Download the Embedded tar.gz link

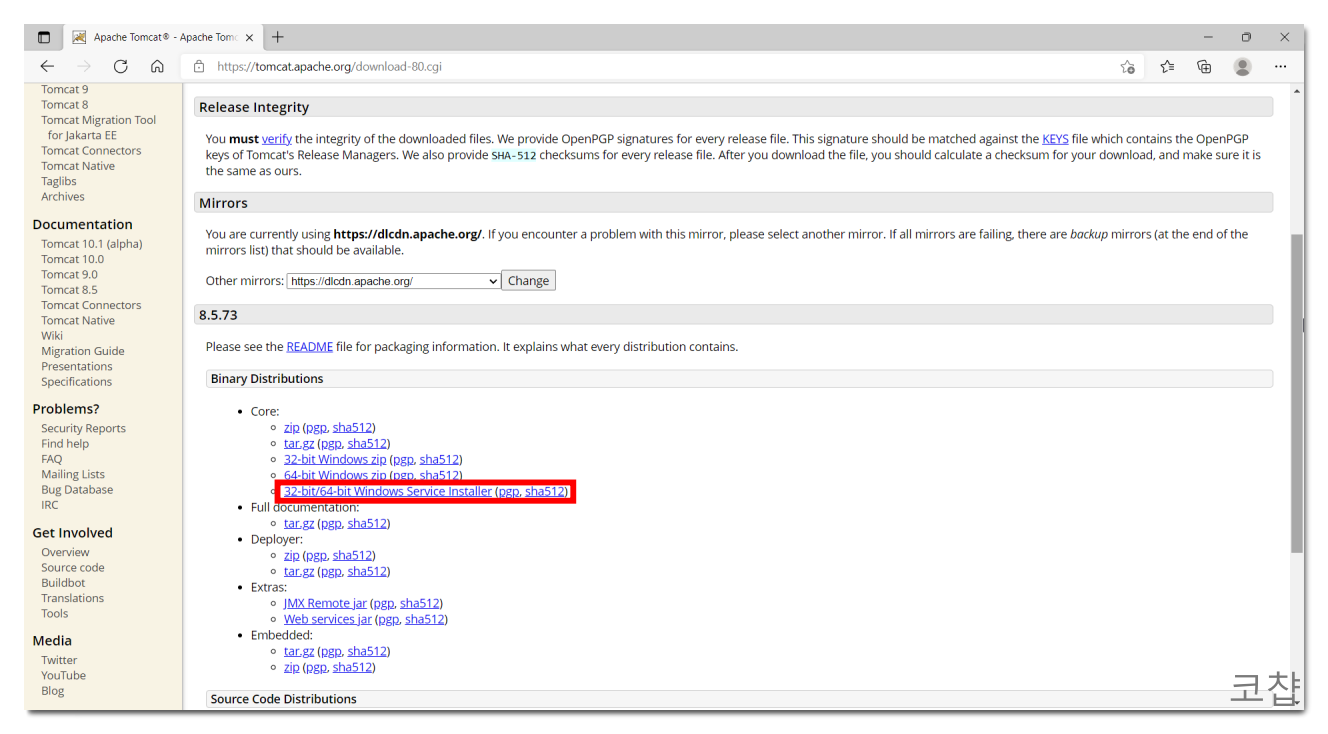[x=299, y=651]
